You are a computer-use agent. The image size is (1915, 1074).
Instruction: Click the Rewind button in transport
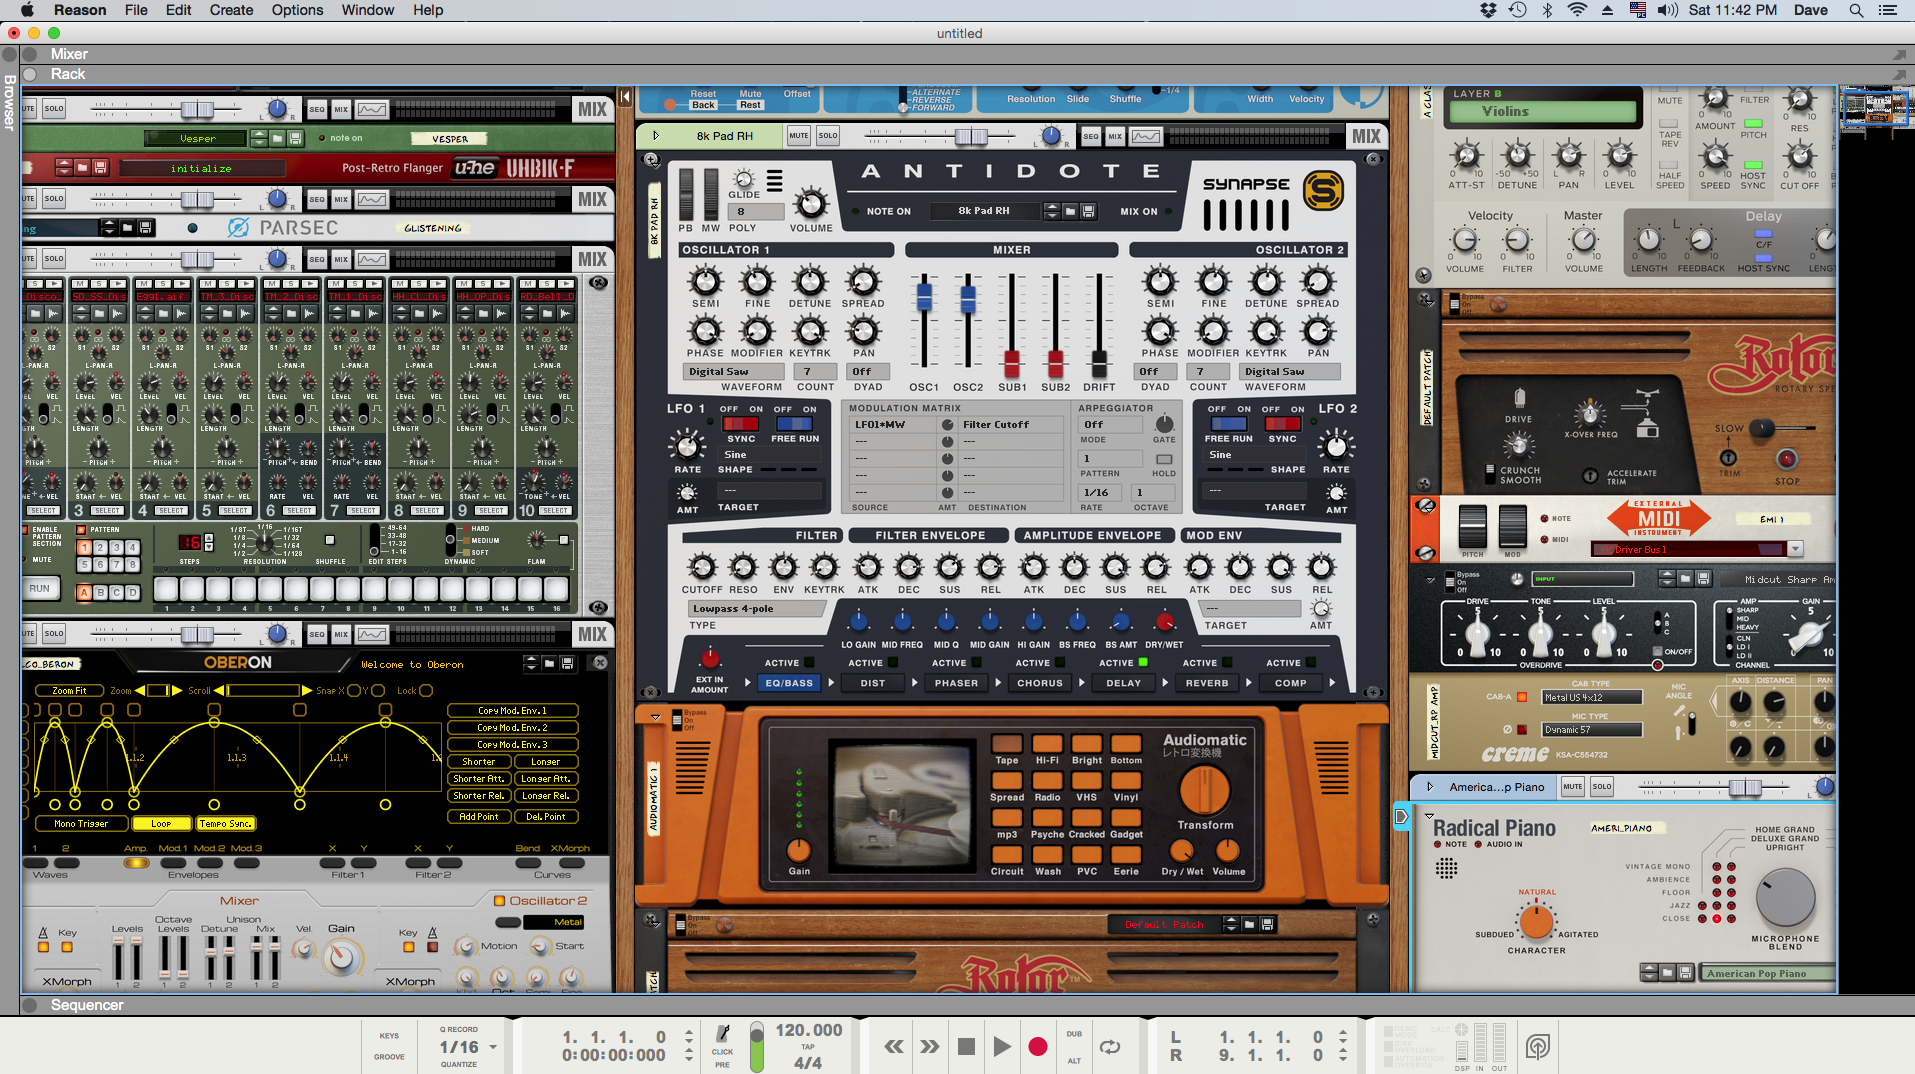coord(894,1047)
